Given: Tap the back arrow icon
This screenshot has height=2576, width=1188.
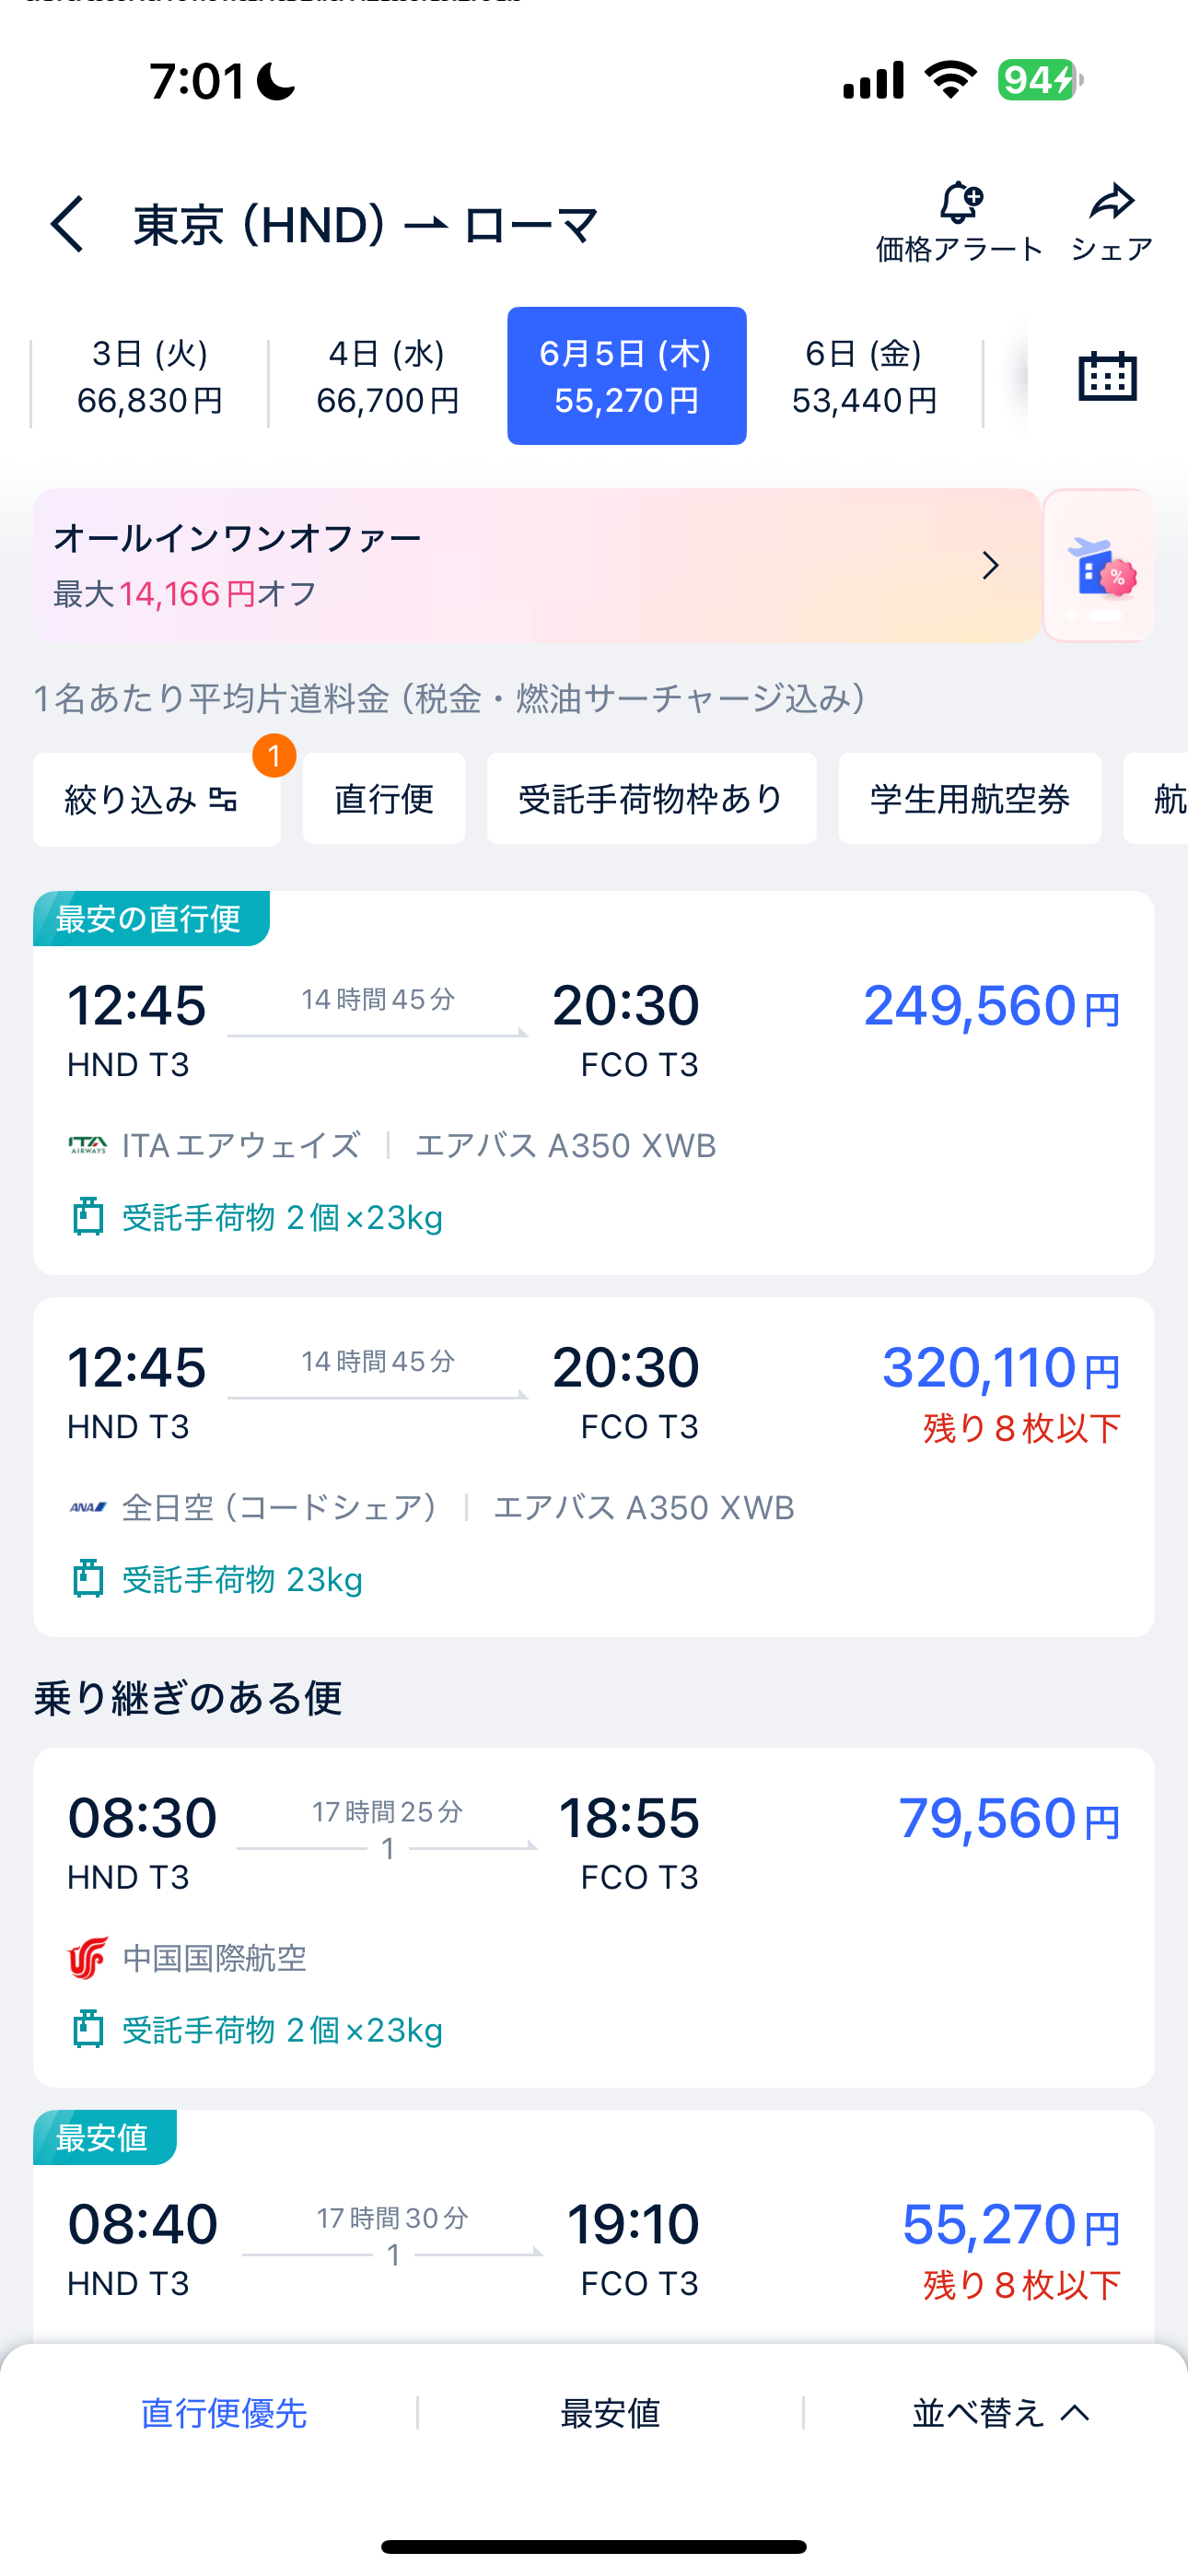Looking at the screenshot, I should (67, 224).
